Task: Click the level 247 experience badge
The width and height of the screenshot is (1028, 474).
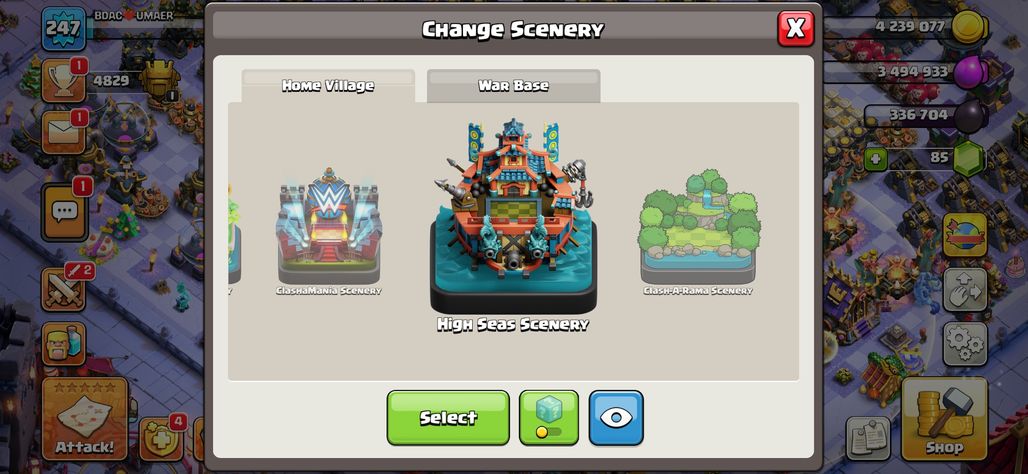Action: 64,29
